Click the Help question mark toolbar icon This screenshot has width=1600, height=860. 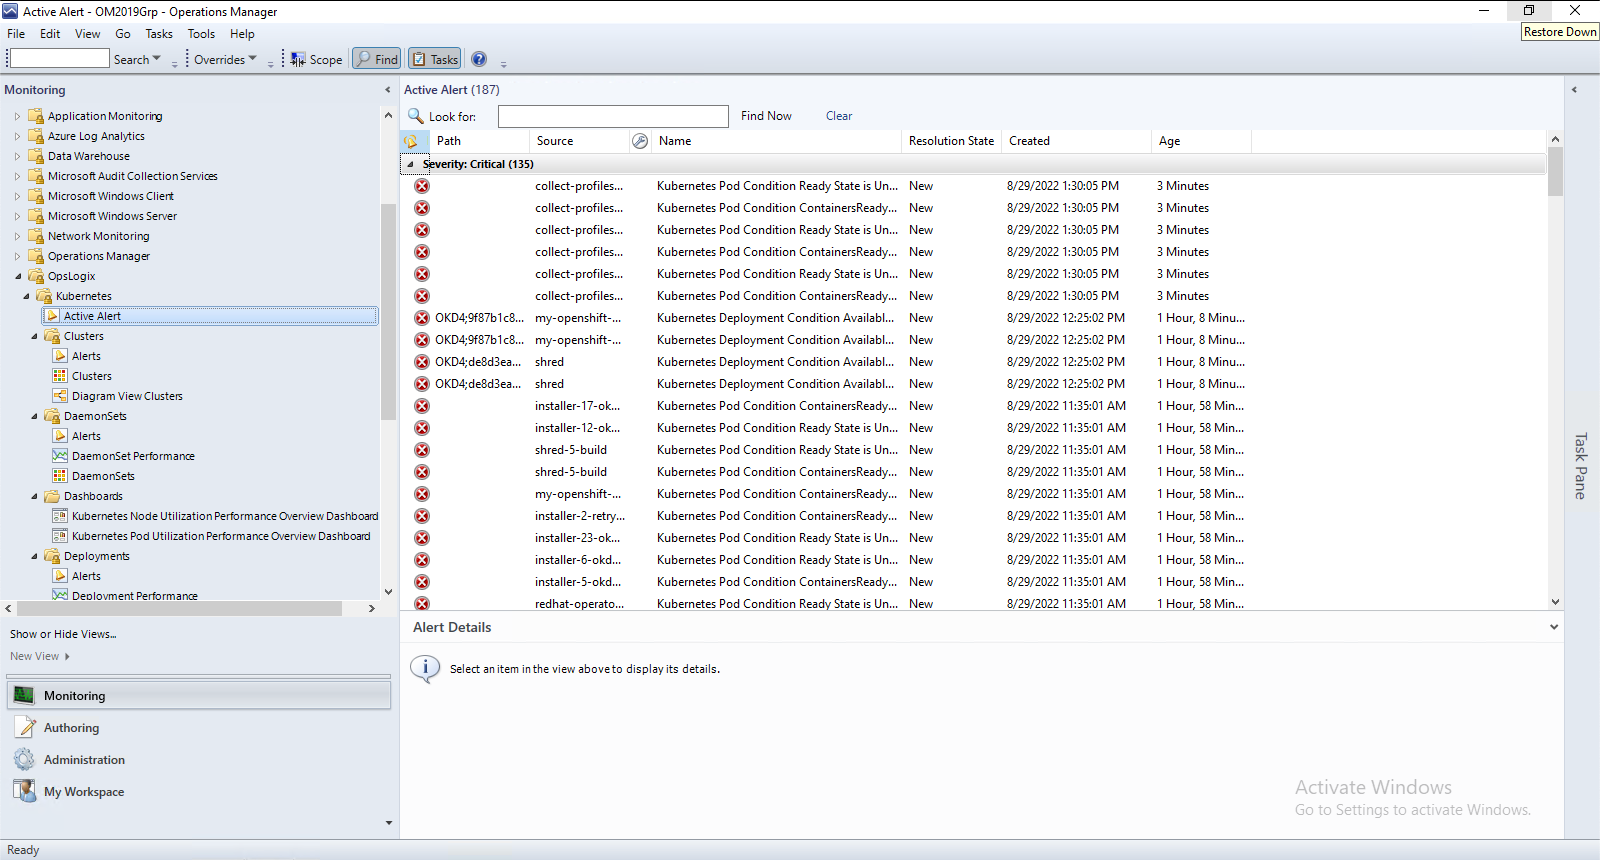pyautogui.click(x=479, y=59)
